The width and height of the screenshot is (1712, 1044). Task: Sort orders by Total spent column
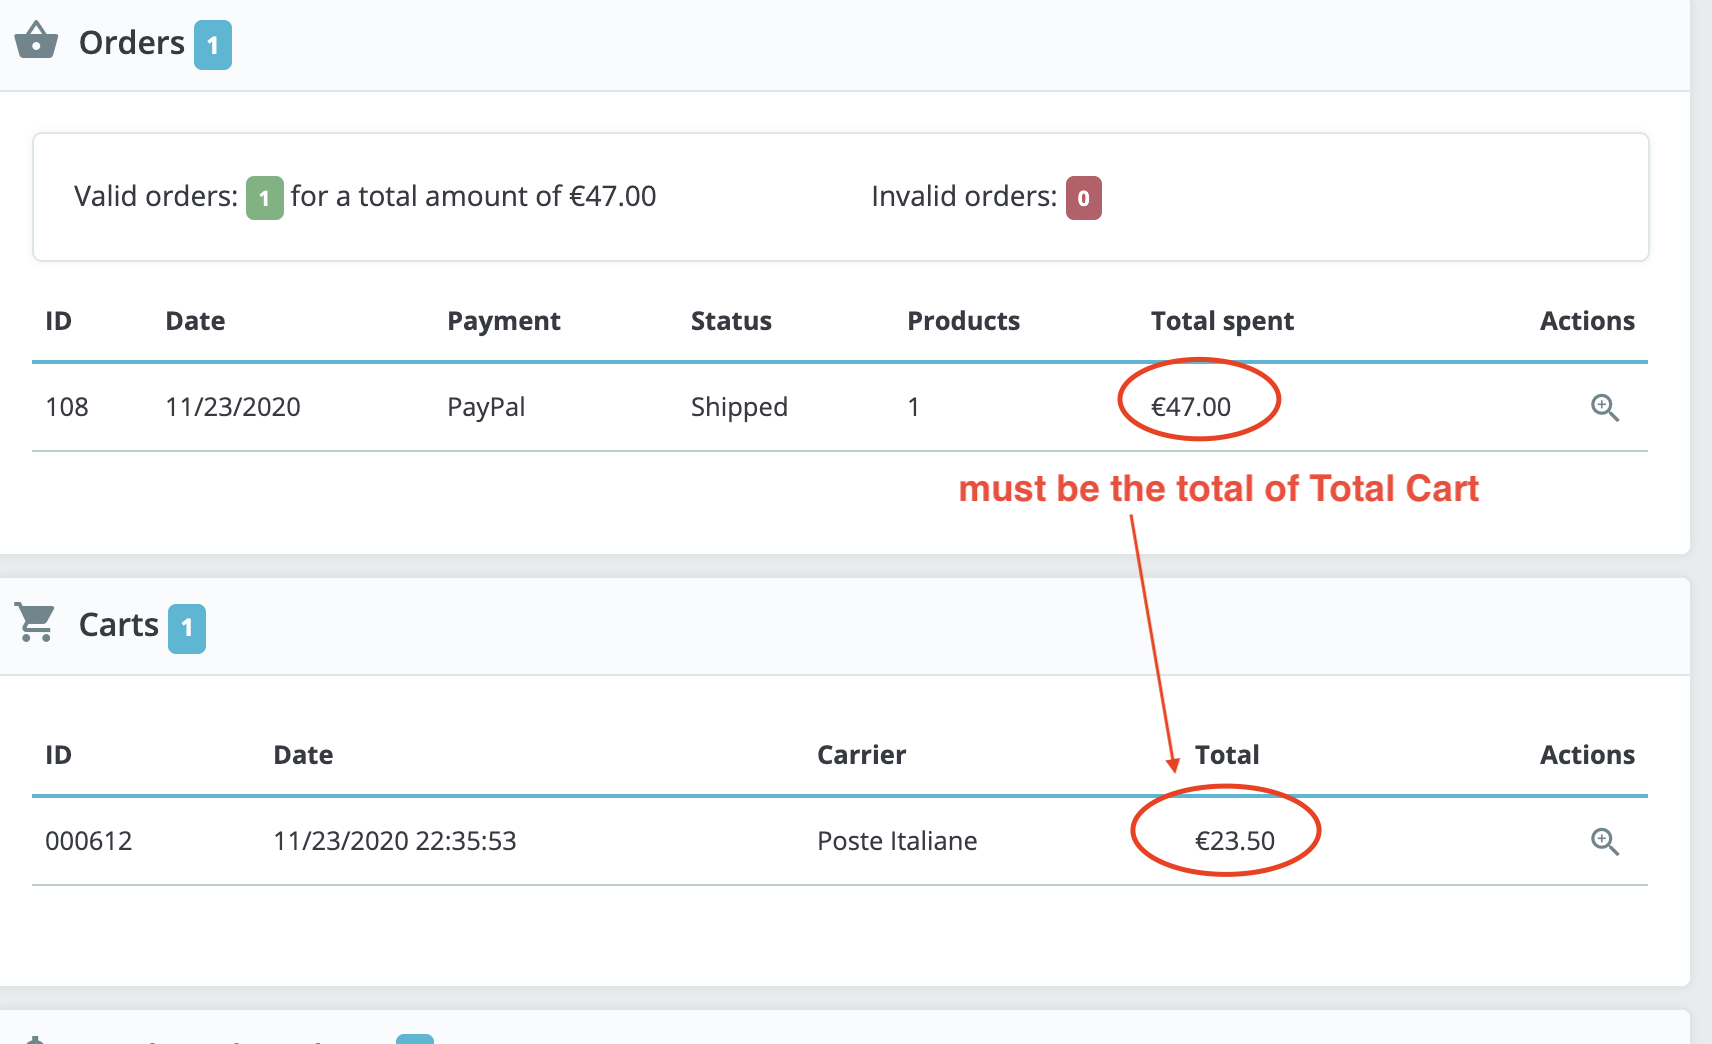1222,321
